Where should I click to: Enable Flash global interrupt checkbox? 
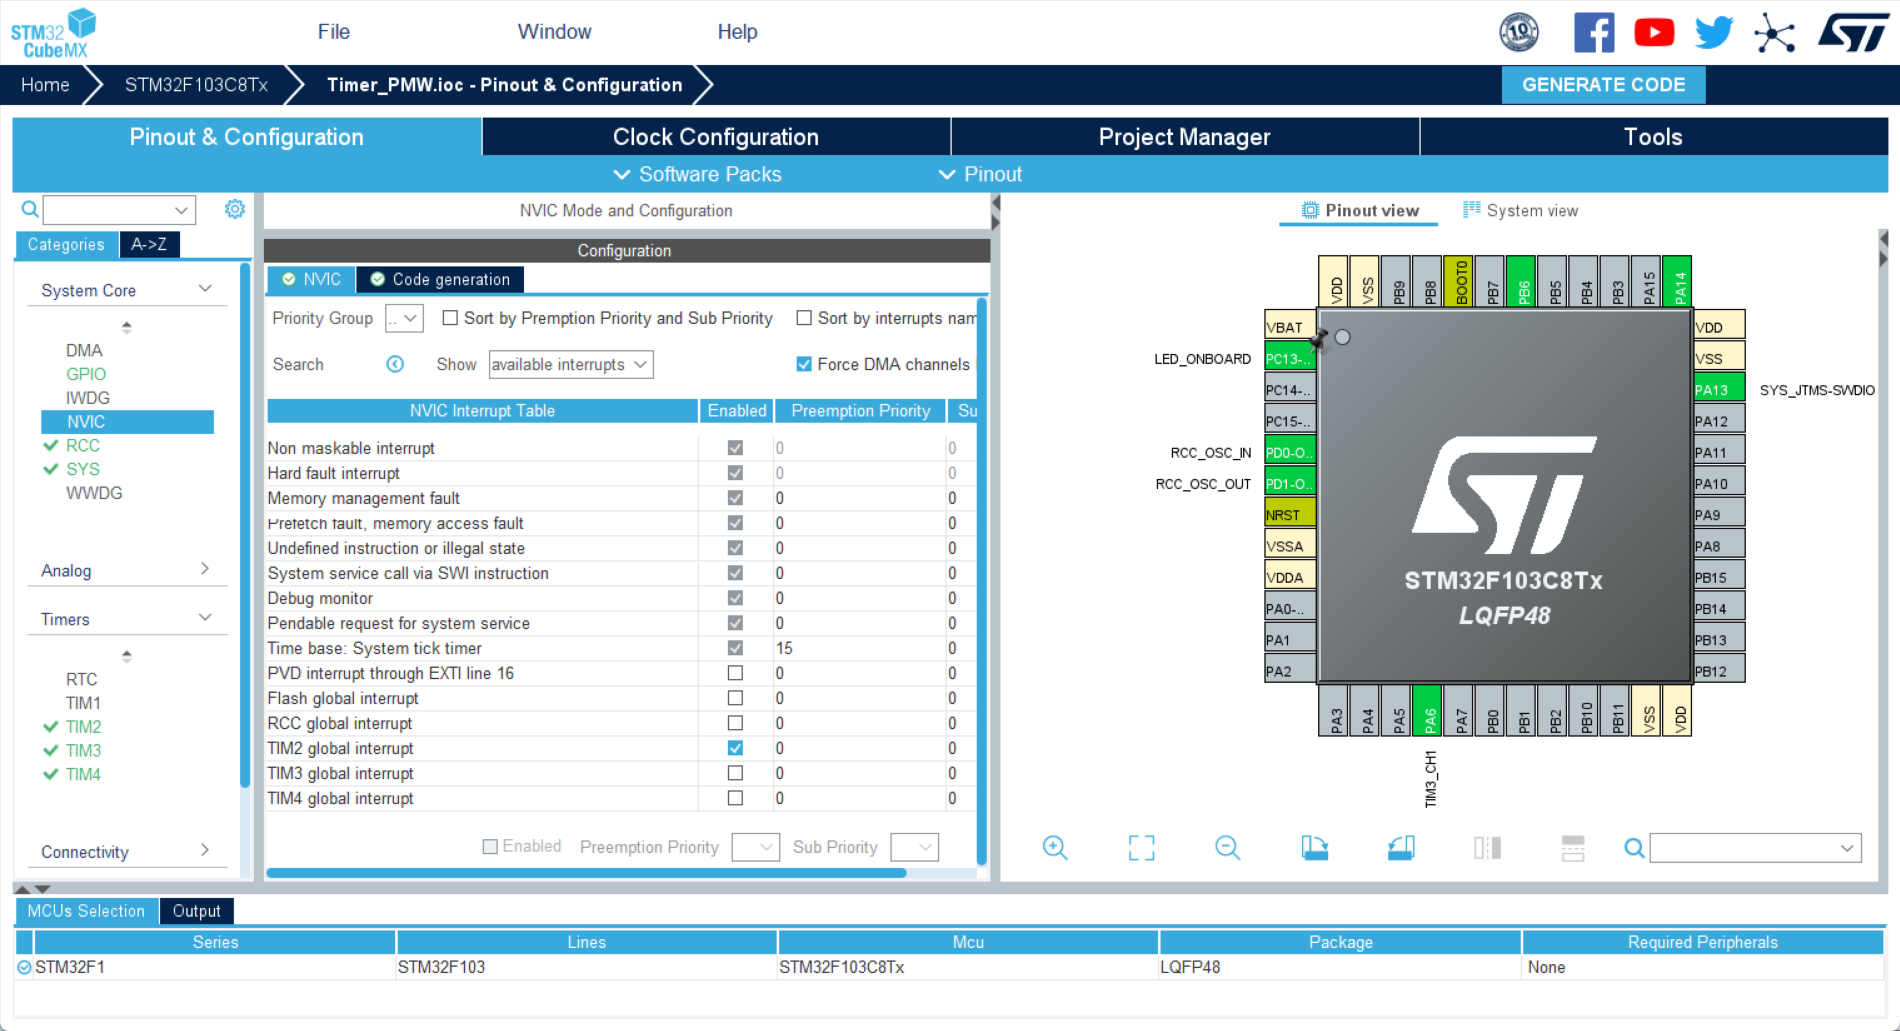click(735, 698)
